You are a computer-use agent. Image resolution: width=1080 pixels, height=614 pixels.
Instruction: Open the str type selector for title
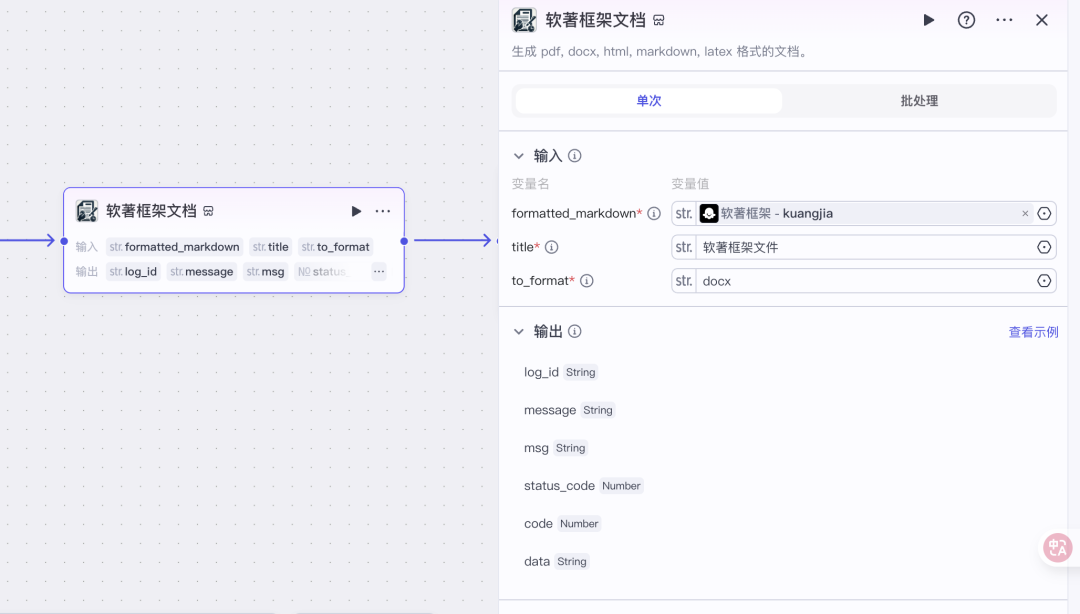(x=684, y=247)
